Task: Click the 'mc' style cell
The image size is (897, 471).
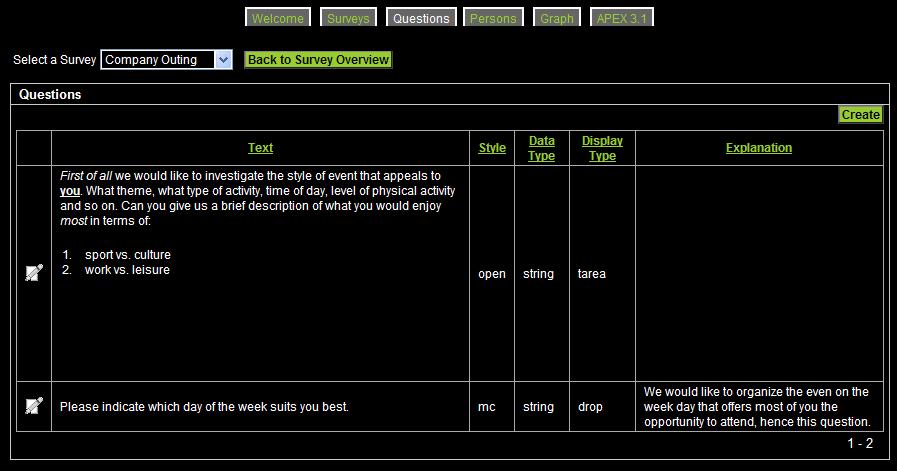Action: click(x=487, y=407)
